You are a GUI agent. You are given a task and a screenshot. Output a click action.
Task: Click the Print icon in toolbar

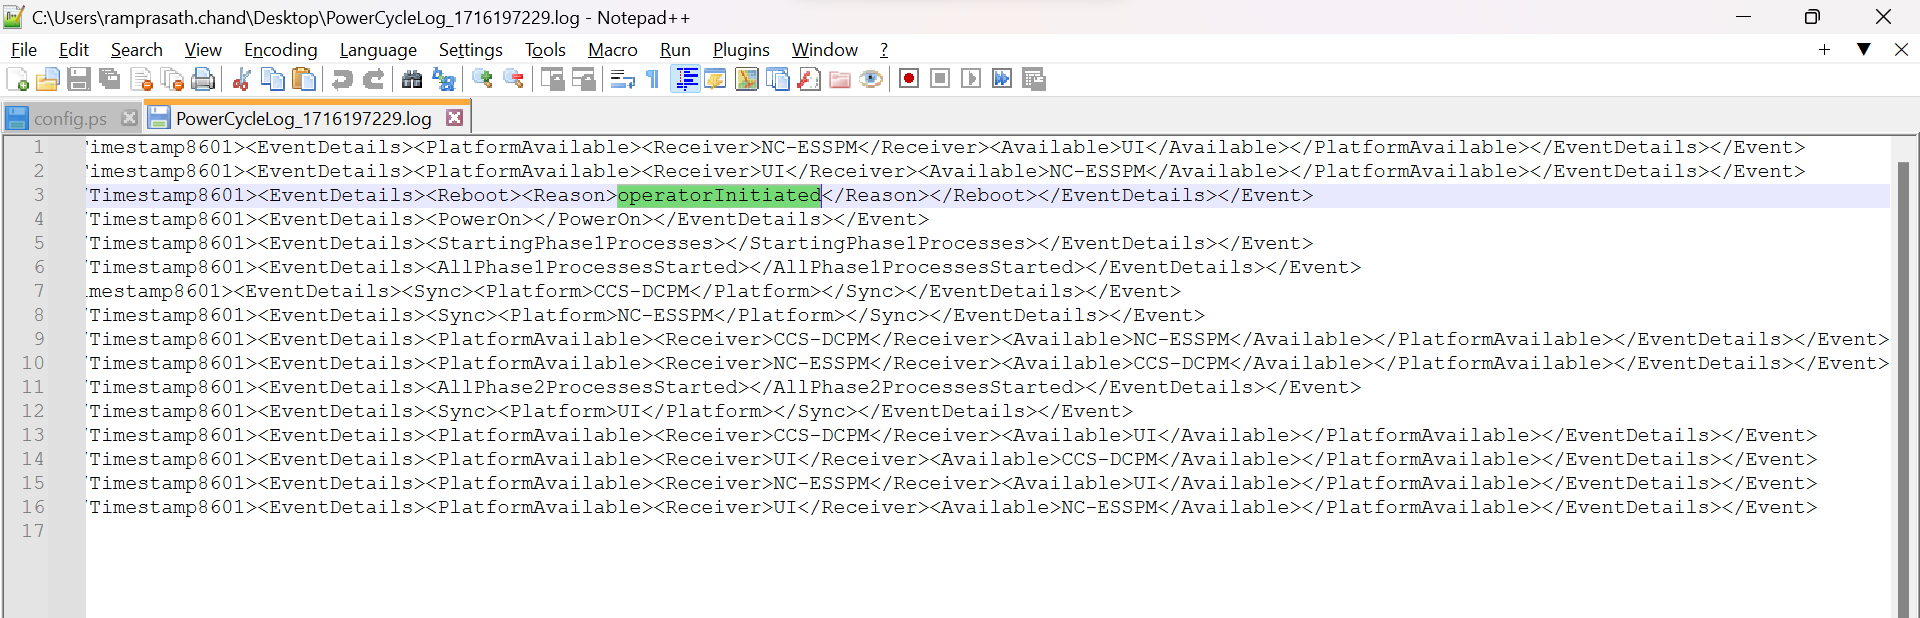203,80
